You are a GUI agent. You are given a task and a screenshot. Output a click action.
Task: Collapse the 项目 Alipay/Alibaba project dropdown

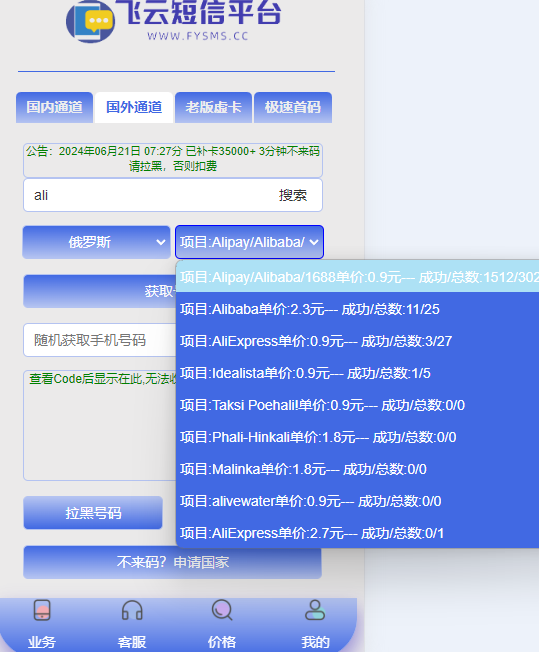coord(249,242)
